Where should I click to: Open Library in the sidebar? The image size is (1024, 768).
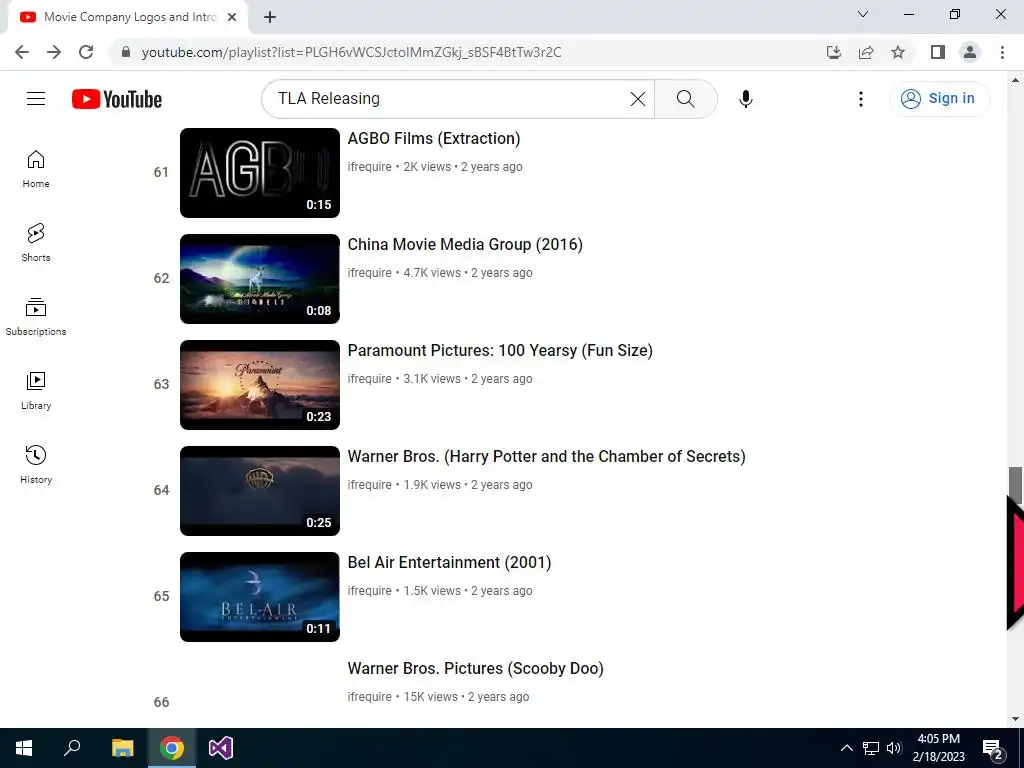pyautogui.click(x=36, y=391)
